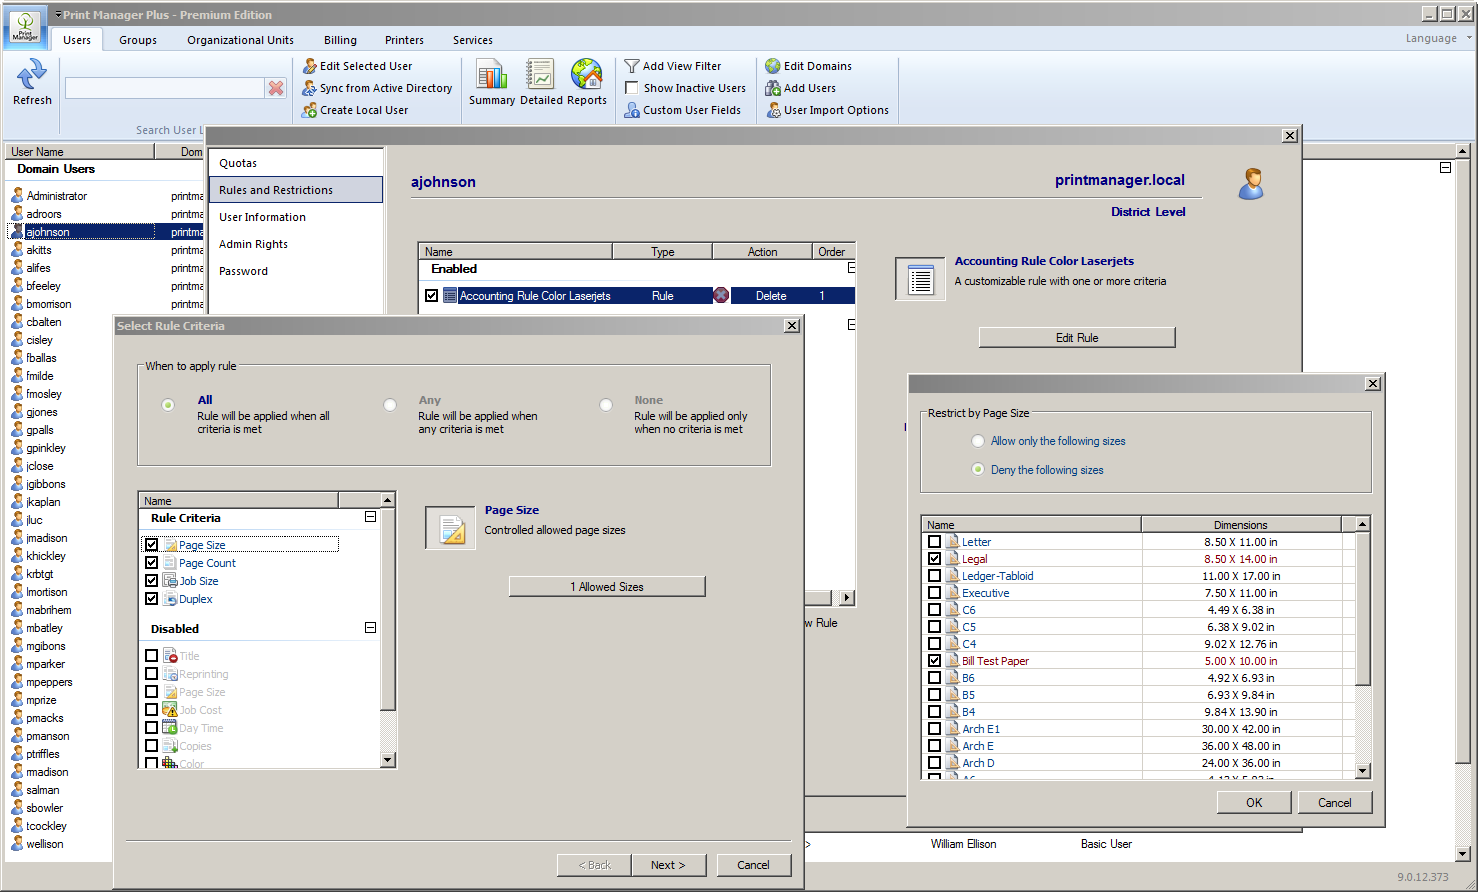Click the Administrator user icon
Image resolution: width=1478 pixels, height=892 pixels.
coord(17,196)
